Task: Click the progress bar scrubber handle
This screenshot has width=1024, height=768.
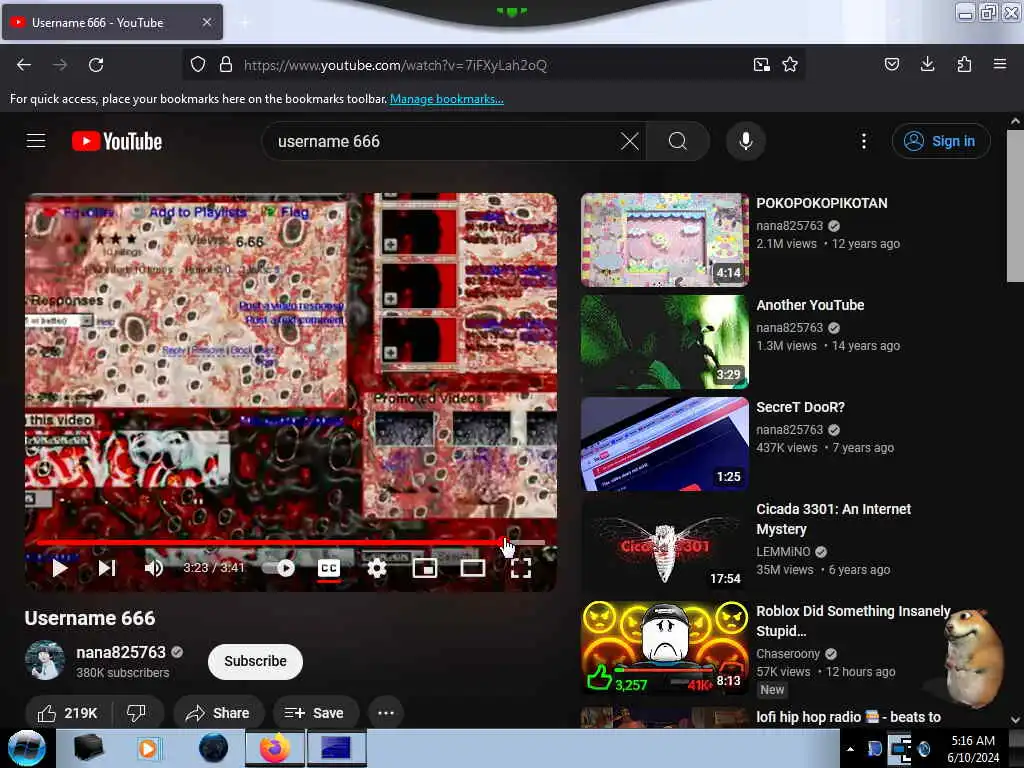Action: tap(505, 542)
